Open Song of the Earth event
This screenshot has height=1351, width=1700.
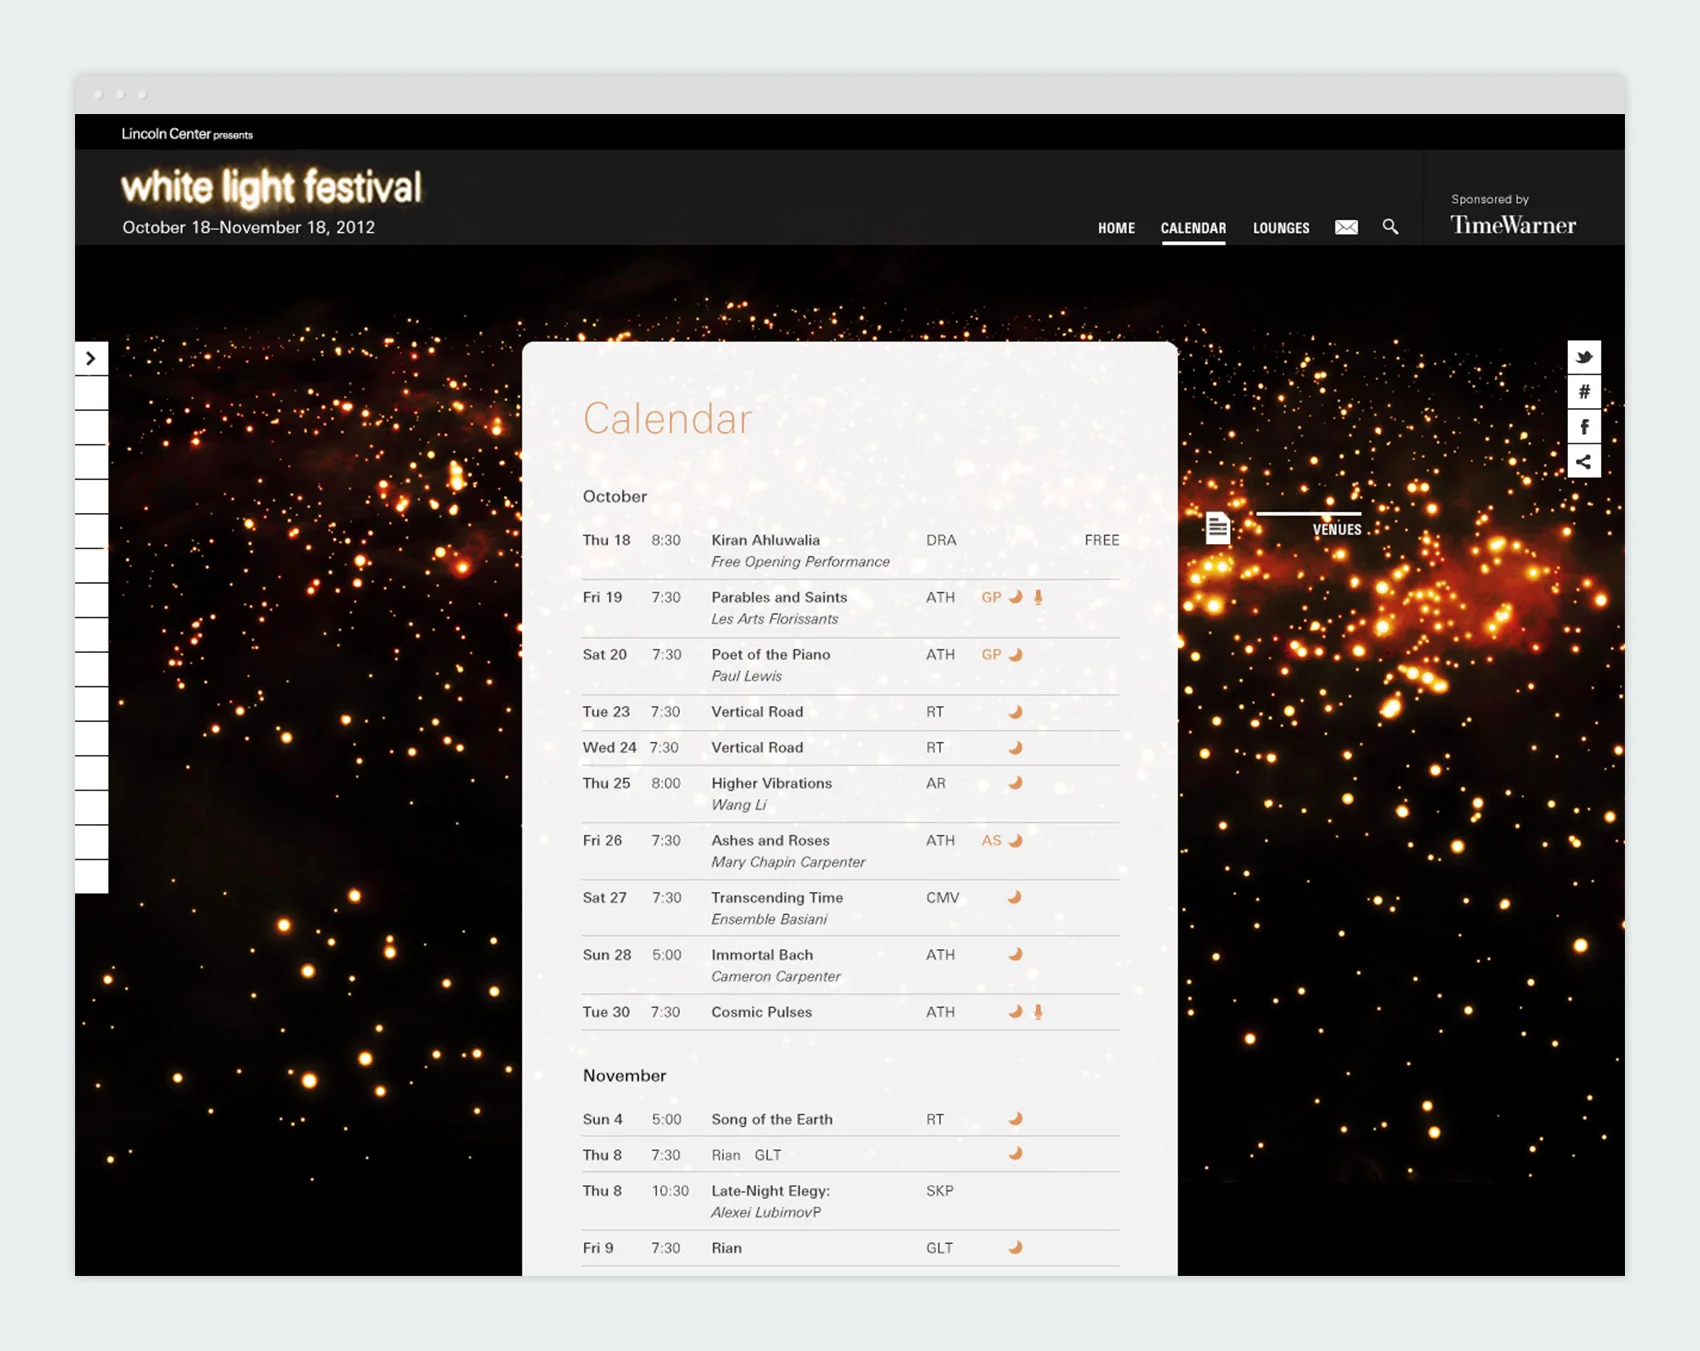tap(772, 1119)
